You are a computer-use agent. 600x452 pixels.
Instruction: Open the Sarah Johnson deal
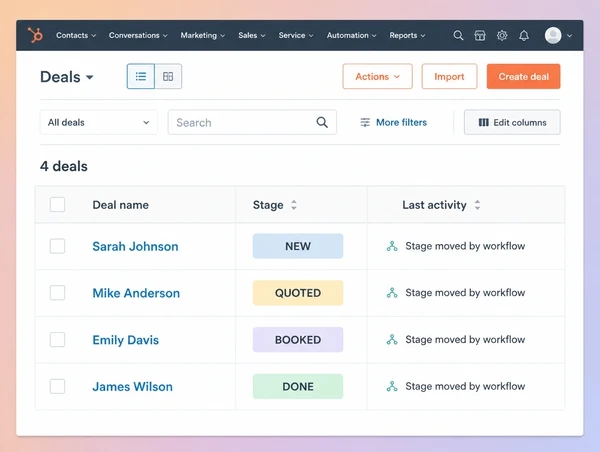pyautogui.click(x=135, y=246)
